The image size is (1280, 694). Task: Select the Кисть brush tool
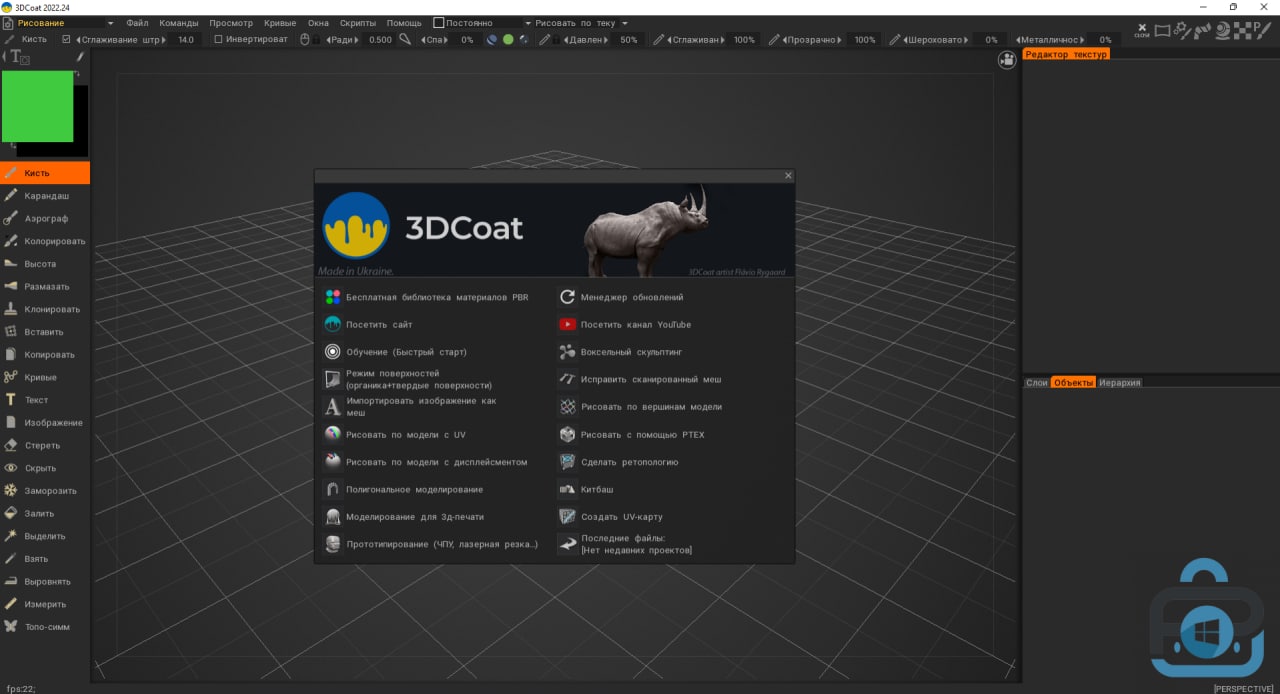45,173
